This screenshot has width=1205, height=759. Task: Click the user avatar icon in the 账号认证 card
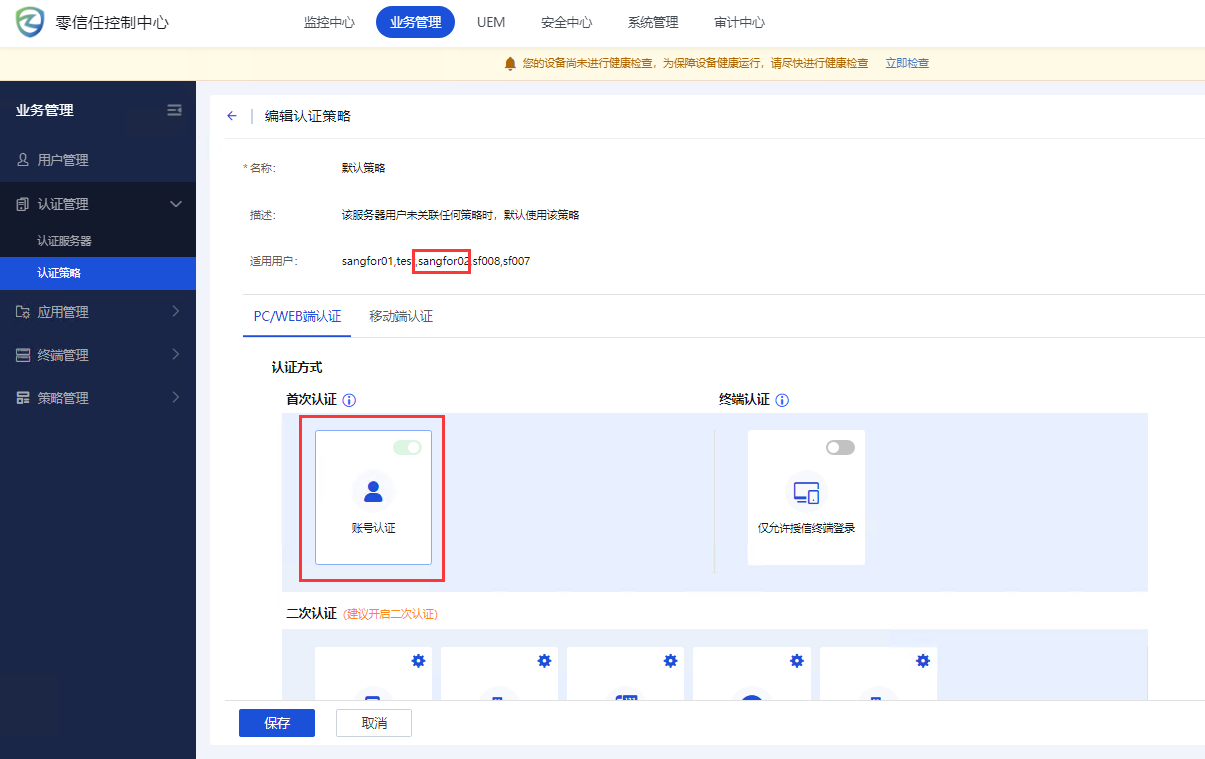pos(373,491)
